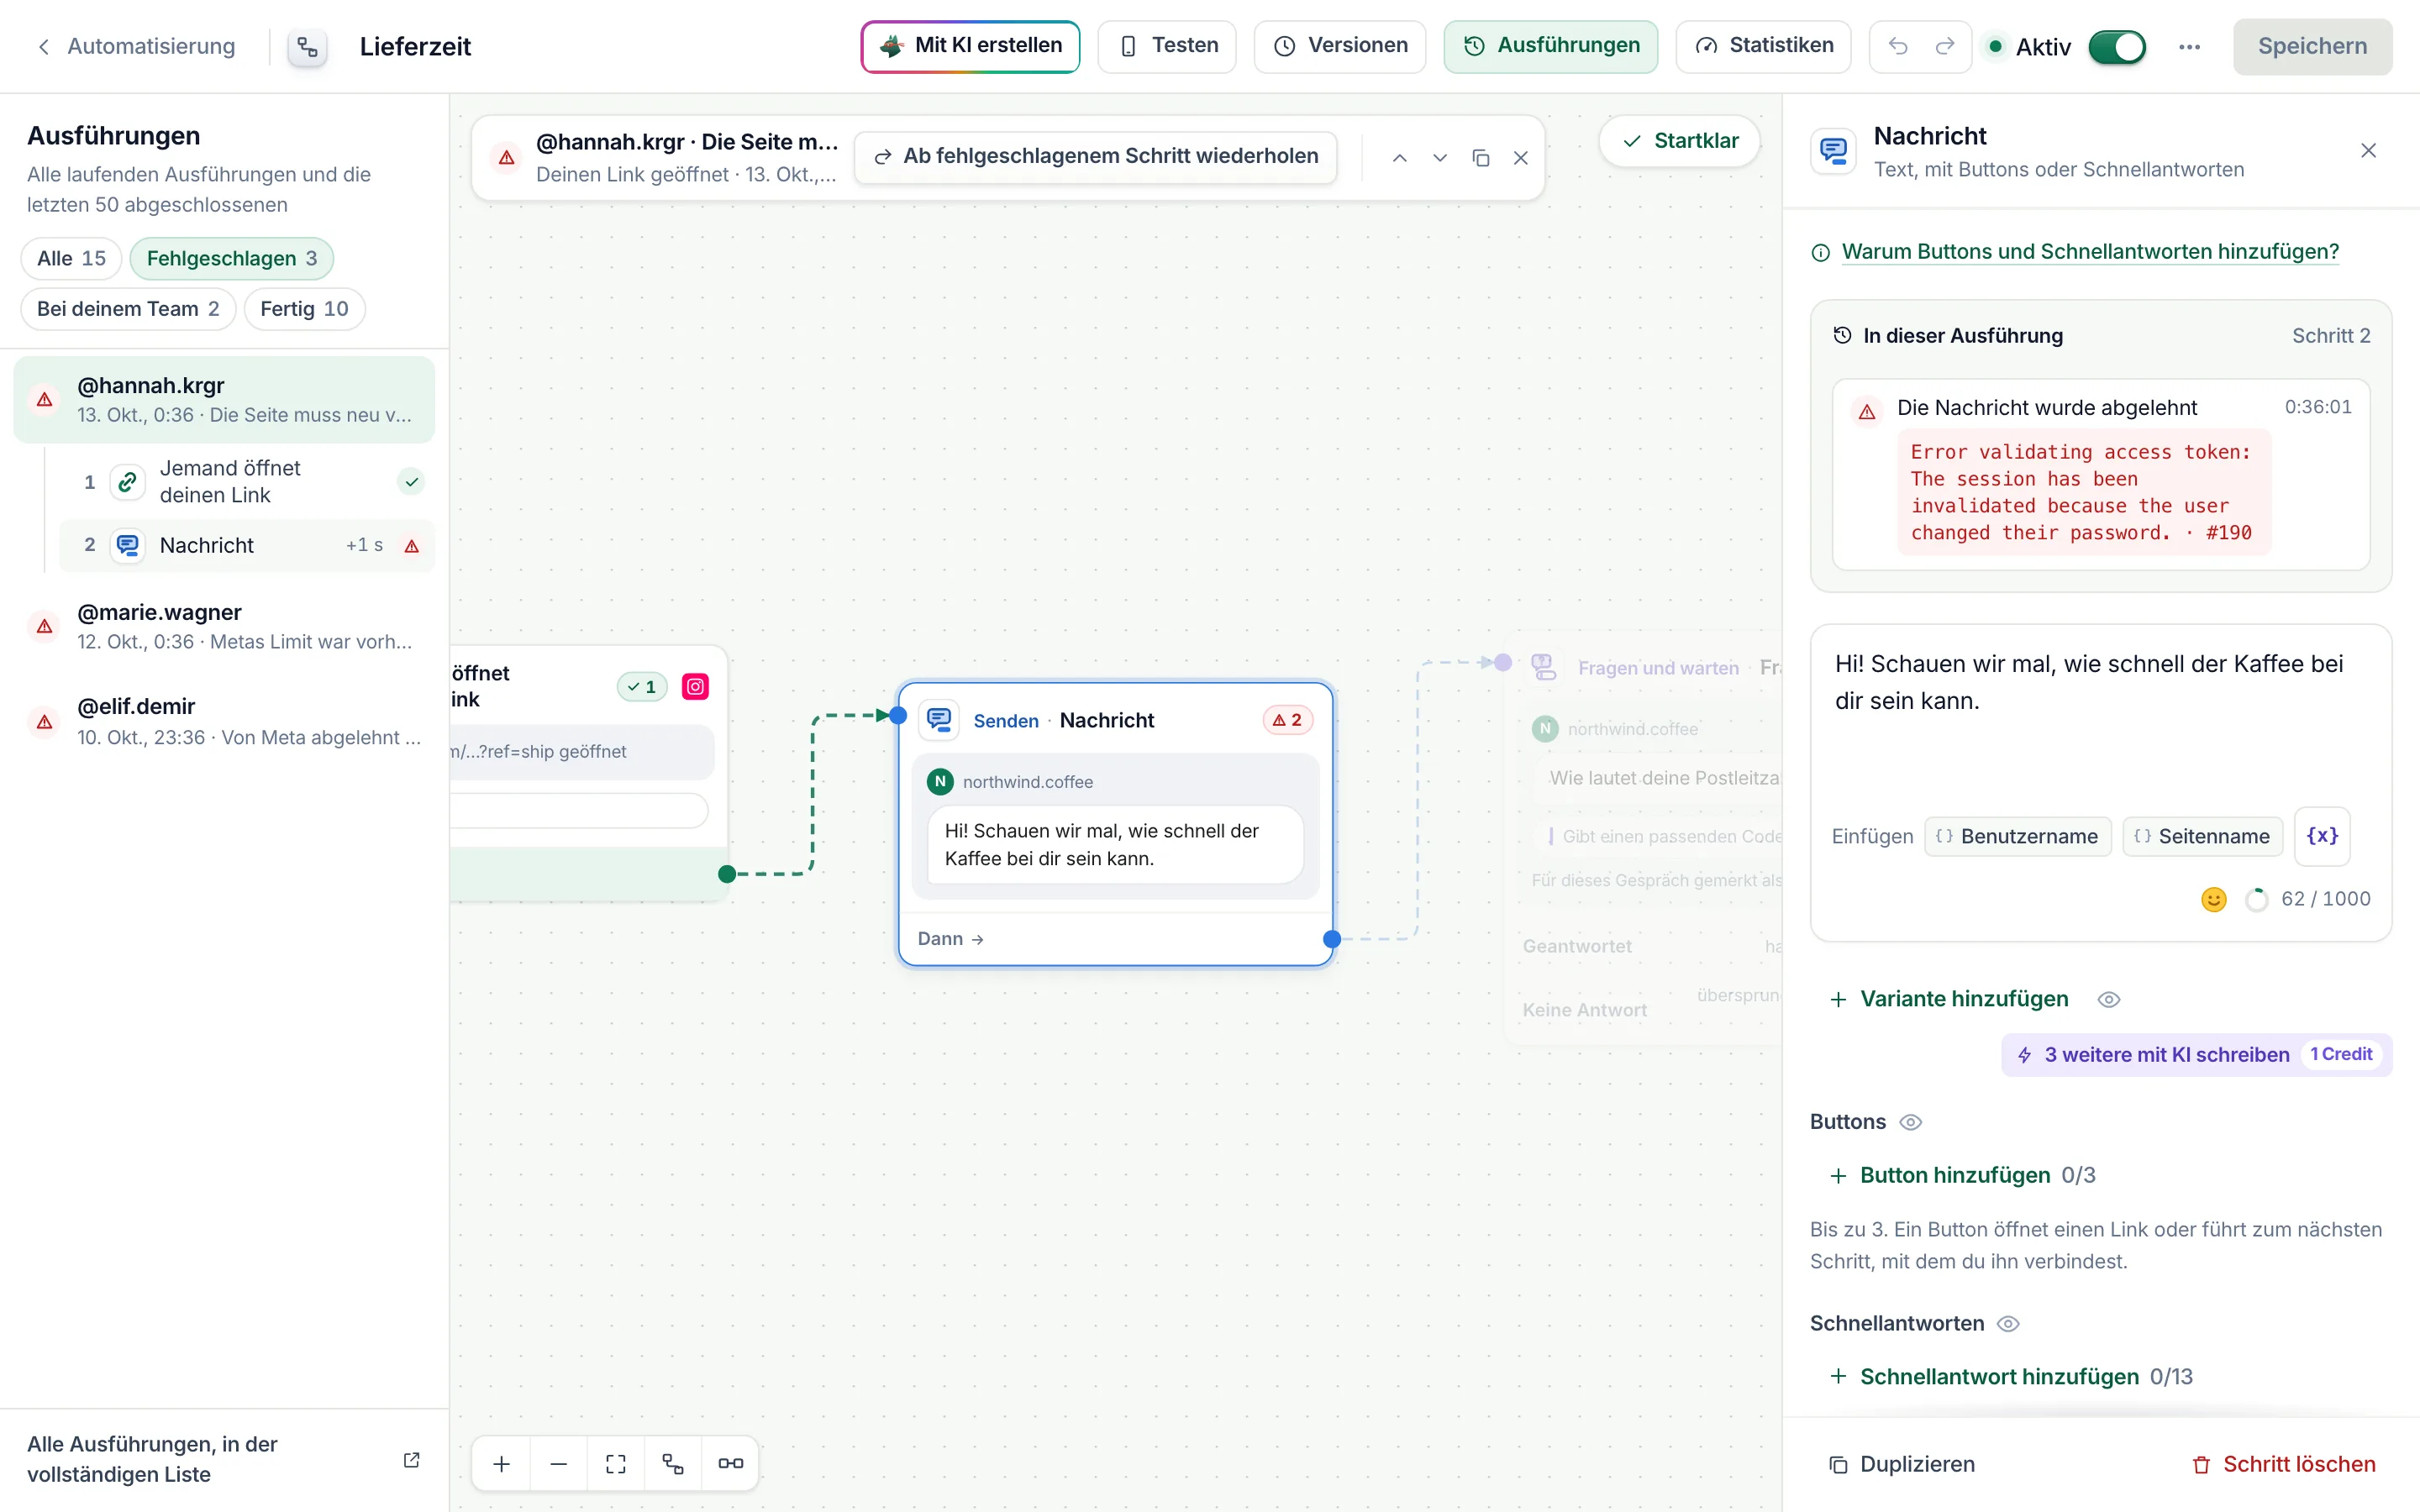This screenshot has height=1512, width=2420.
Task: Toggle eye icon beside Buttons heading
Action: coord(1911,1122)
